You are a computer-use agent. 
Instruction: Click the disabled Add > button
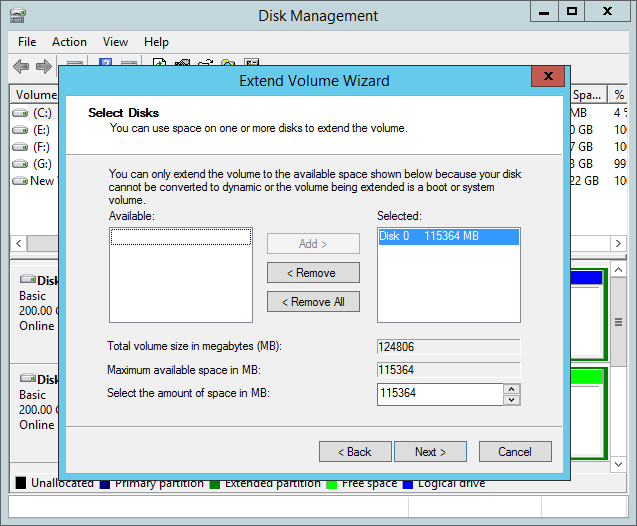(313, 244)
